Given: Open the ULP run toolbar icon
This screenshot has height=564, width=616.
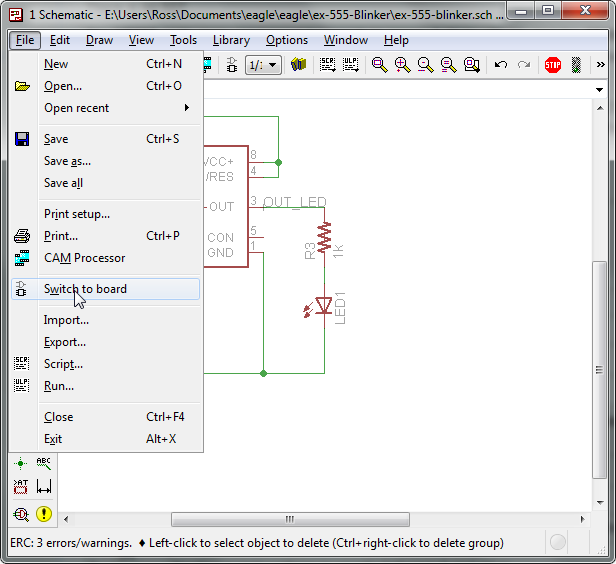Looking at the screenshot, I should pos(350,65).
